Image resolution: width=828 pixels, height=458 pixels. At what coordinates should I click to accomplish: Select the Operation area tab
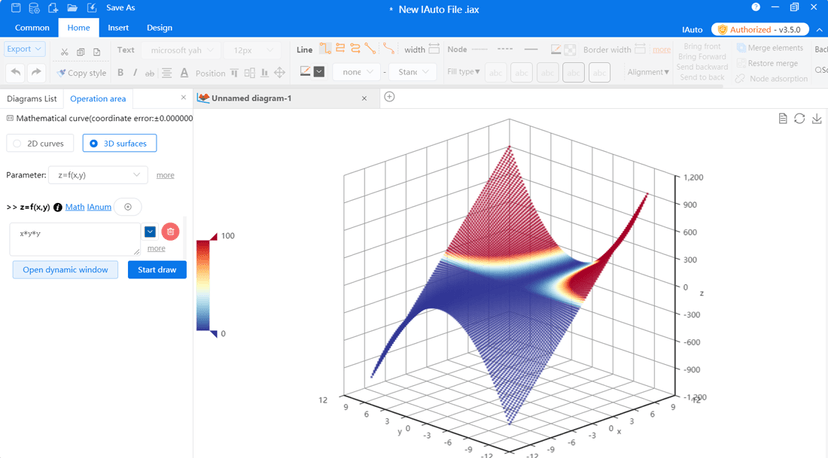98,99
